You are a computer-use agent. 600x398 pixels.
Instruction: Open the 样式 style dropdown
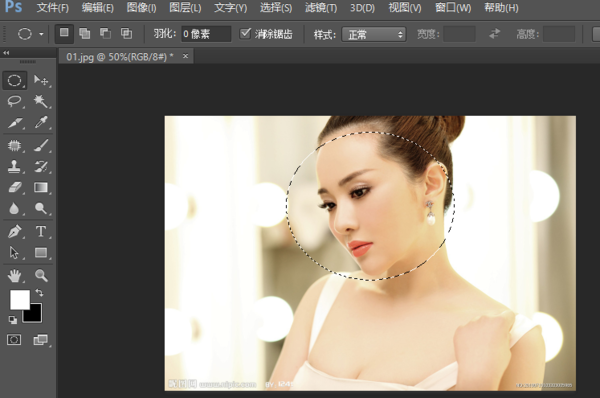point(374,34)
